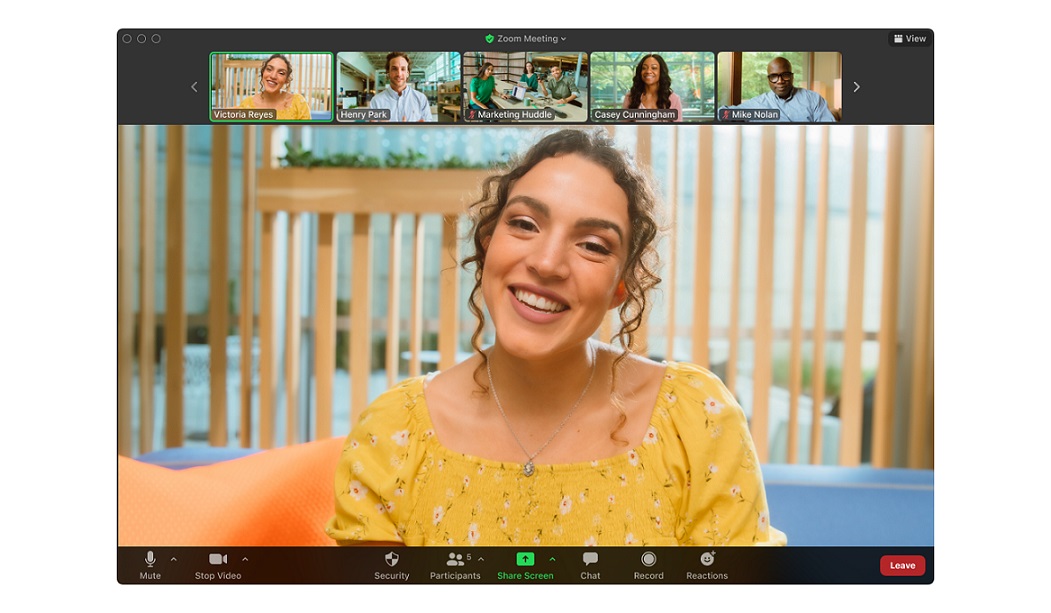Screen dimensions: 1051x613
Task: Mute the microphone
Action: [x=150, y=565]
